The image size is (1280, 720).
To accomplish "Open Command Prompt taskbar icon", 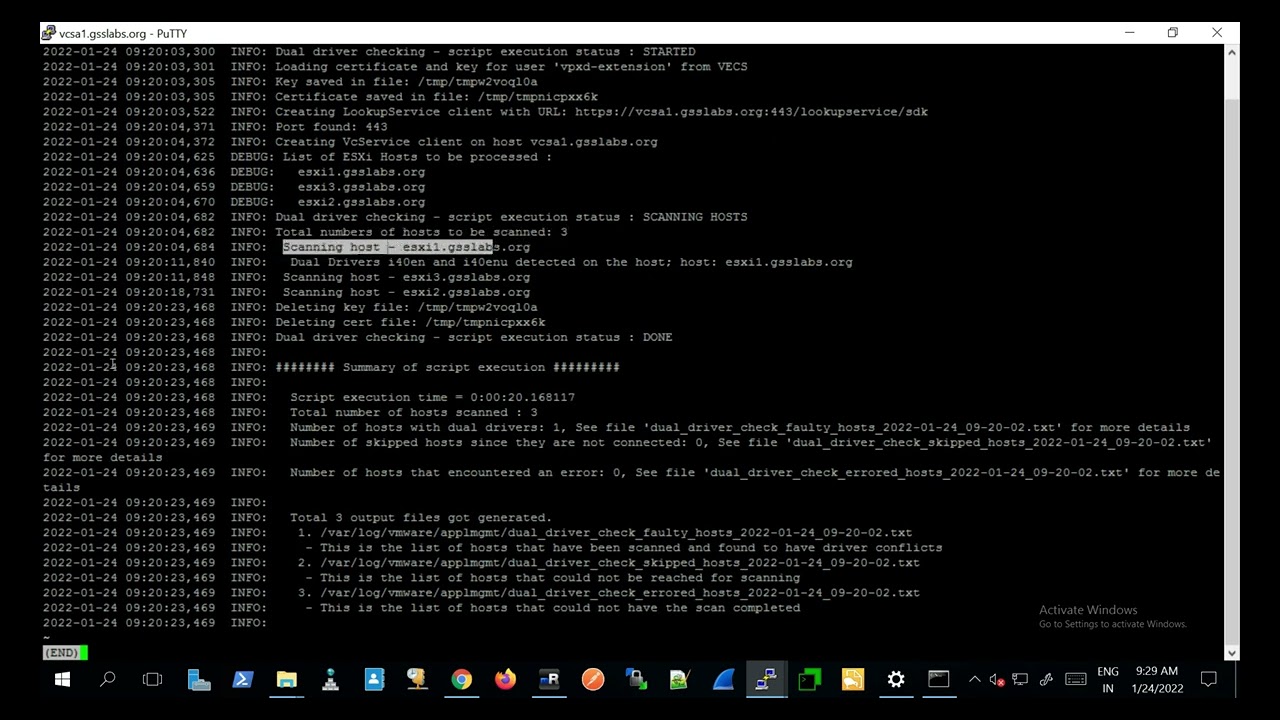I will pos(938,680).
